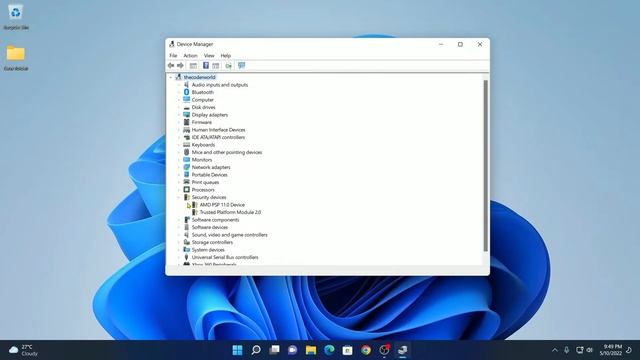
Task: Click the green-arrow toolbar icon
Action: [x=229, y=65]
